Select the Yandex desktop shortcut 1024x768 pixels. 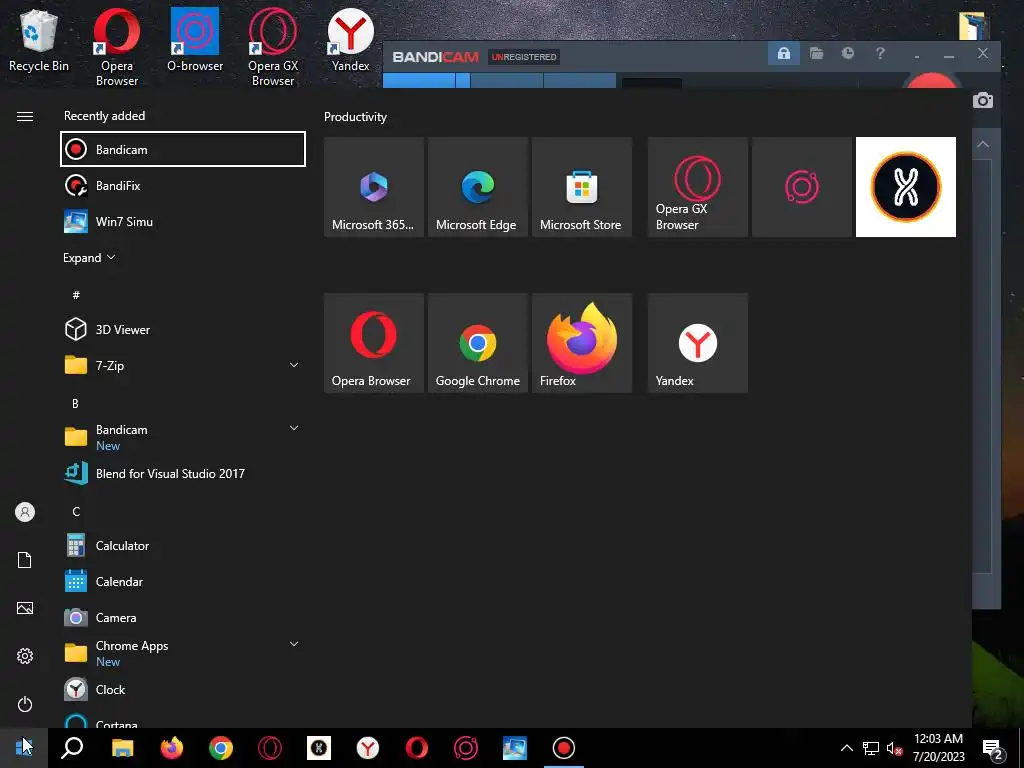click(351, 40)
